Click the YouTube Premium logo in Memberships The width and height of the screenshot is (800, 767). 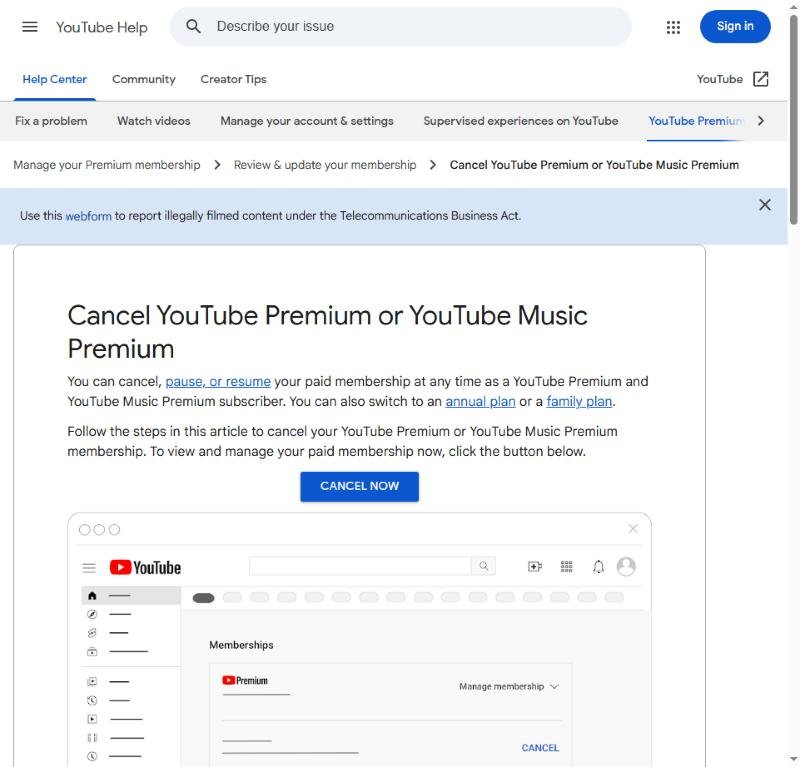[245, 680]
